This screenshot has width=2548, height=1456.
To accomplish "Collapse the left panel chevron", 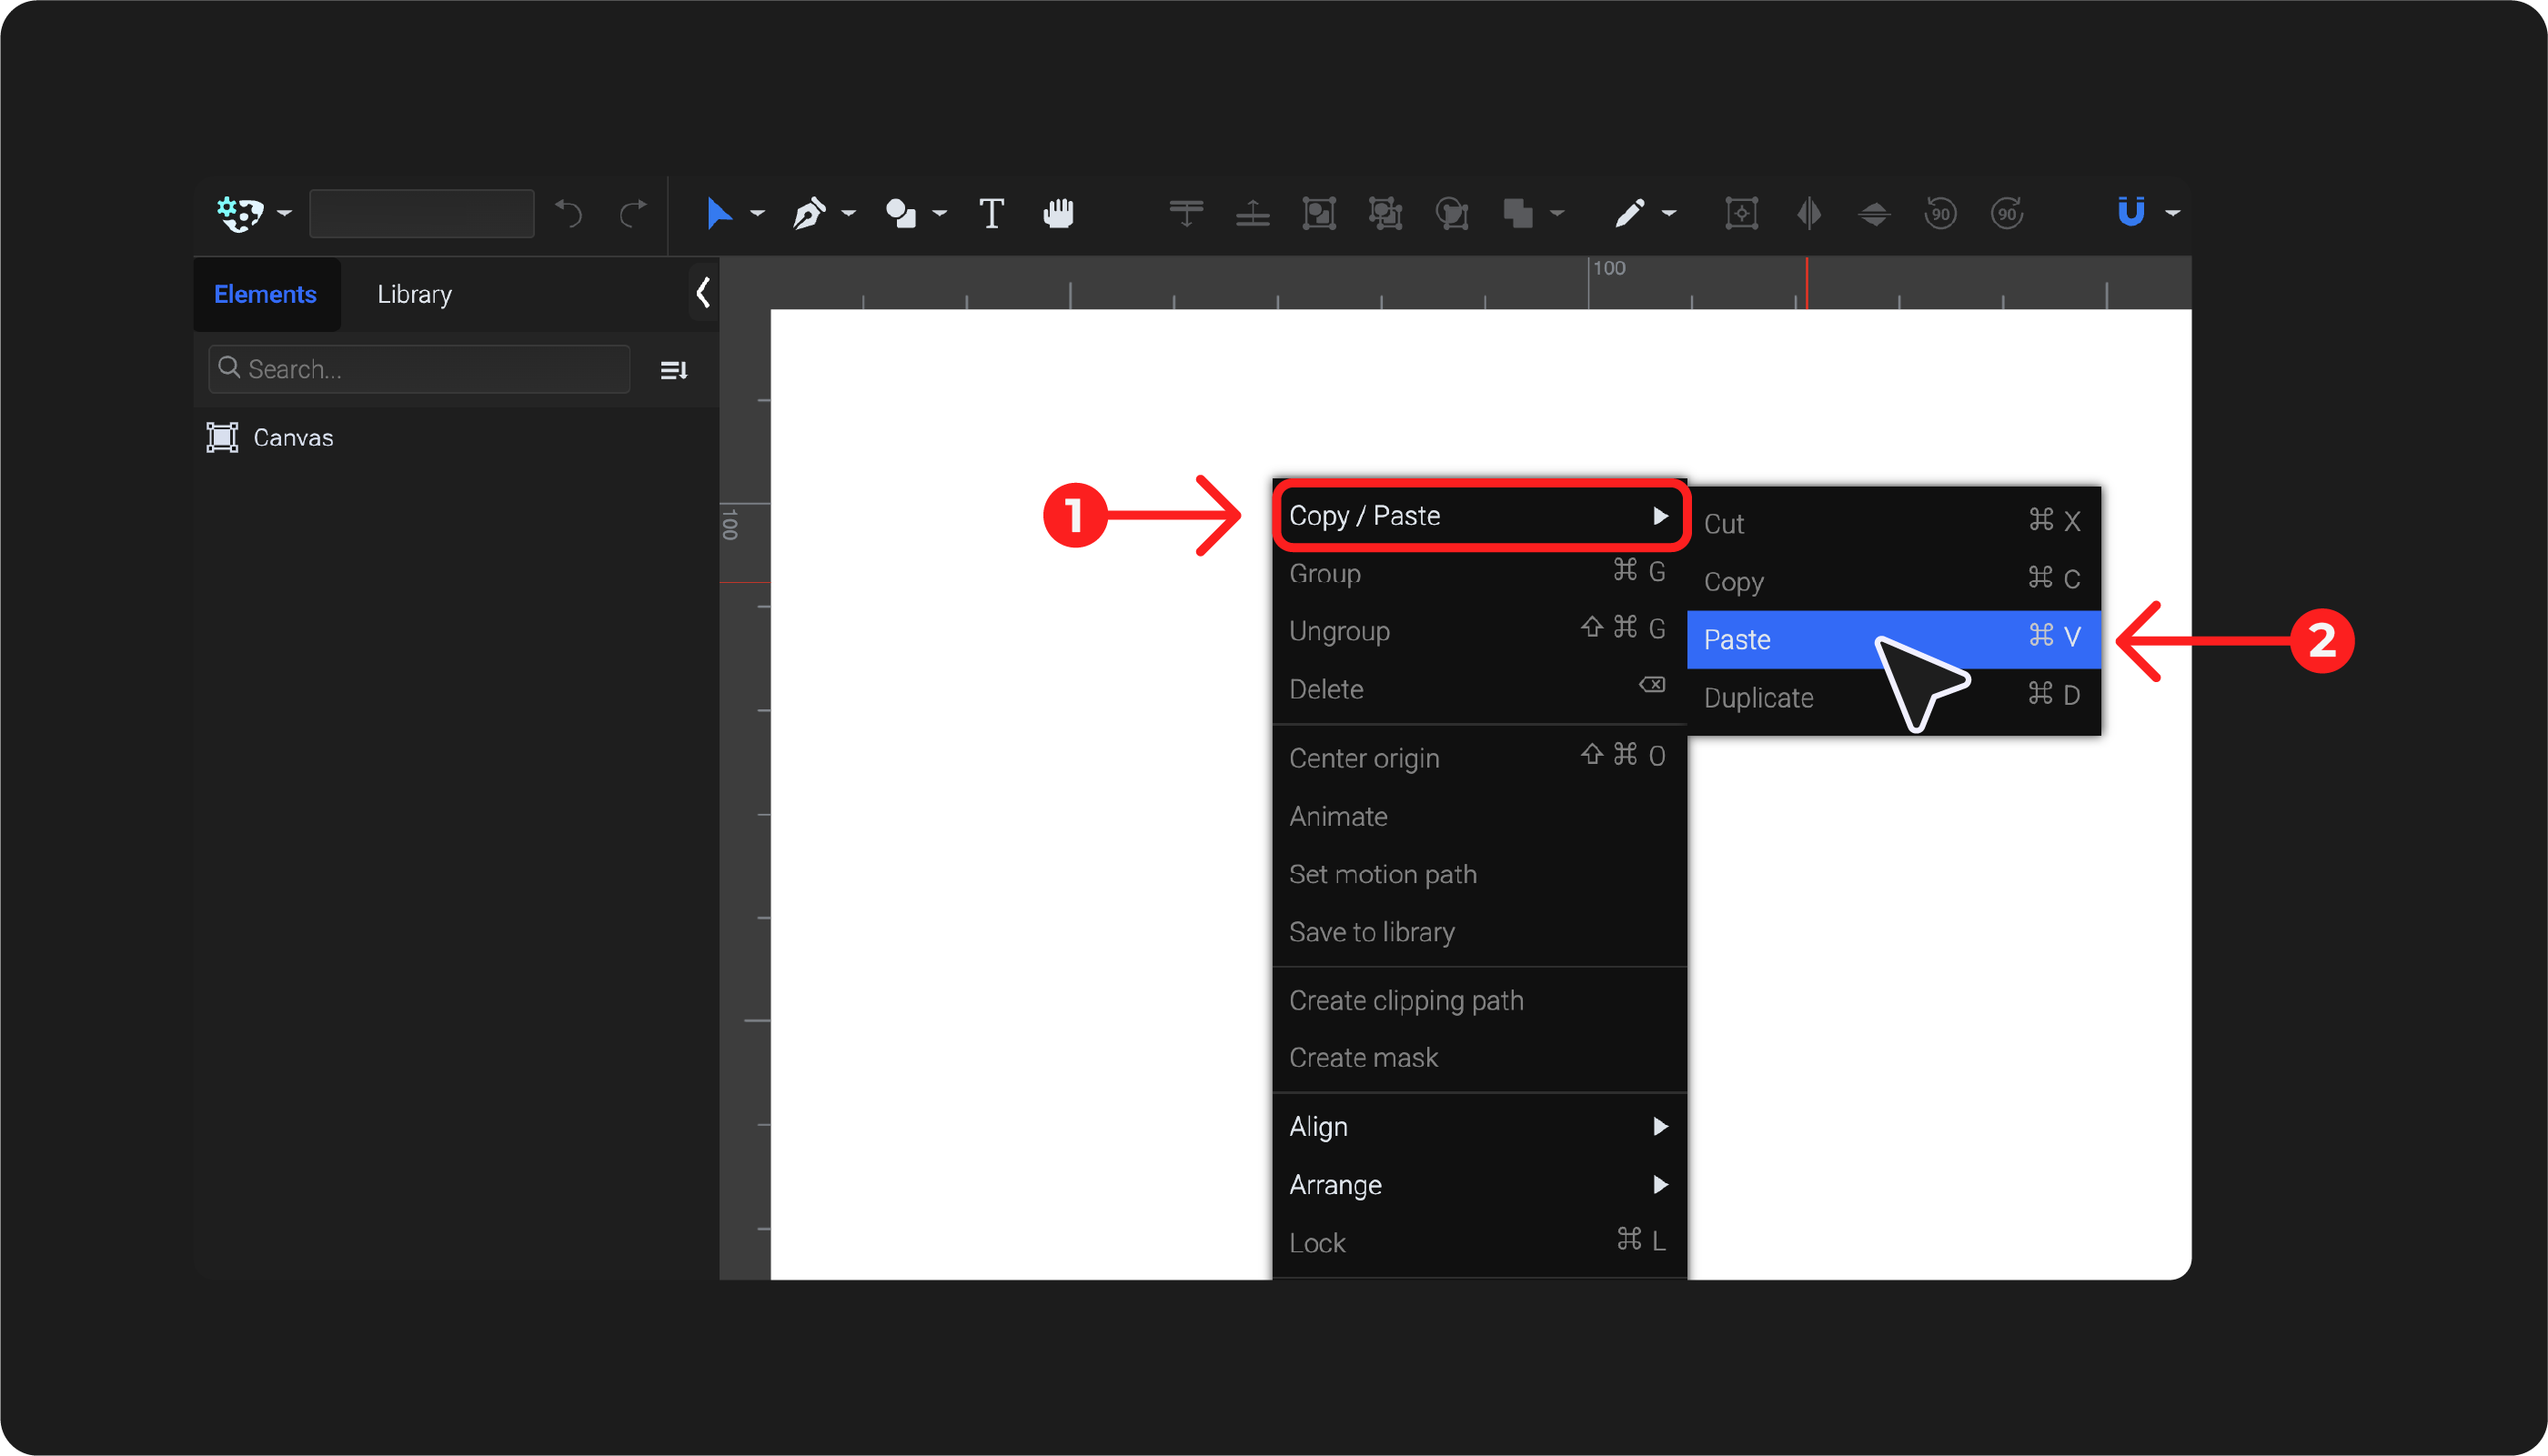I will [x=703, y=293].
